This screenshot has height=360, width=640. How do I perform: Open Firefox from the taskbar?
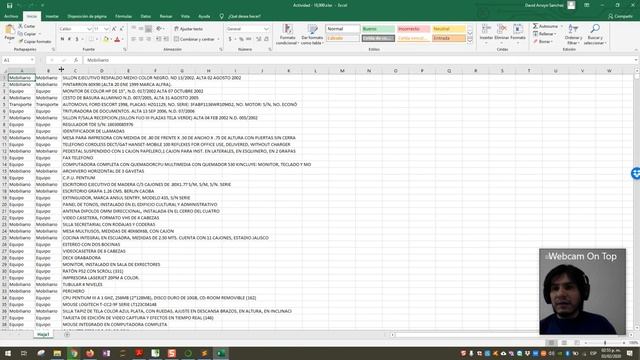pyautogui.click(x=90, y=353)
